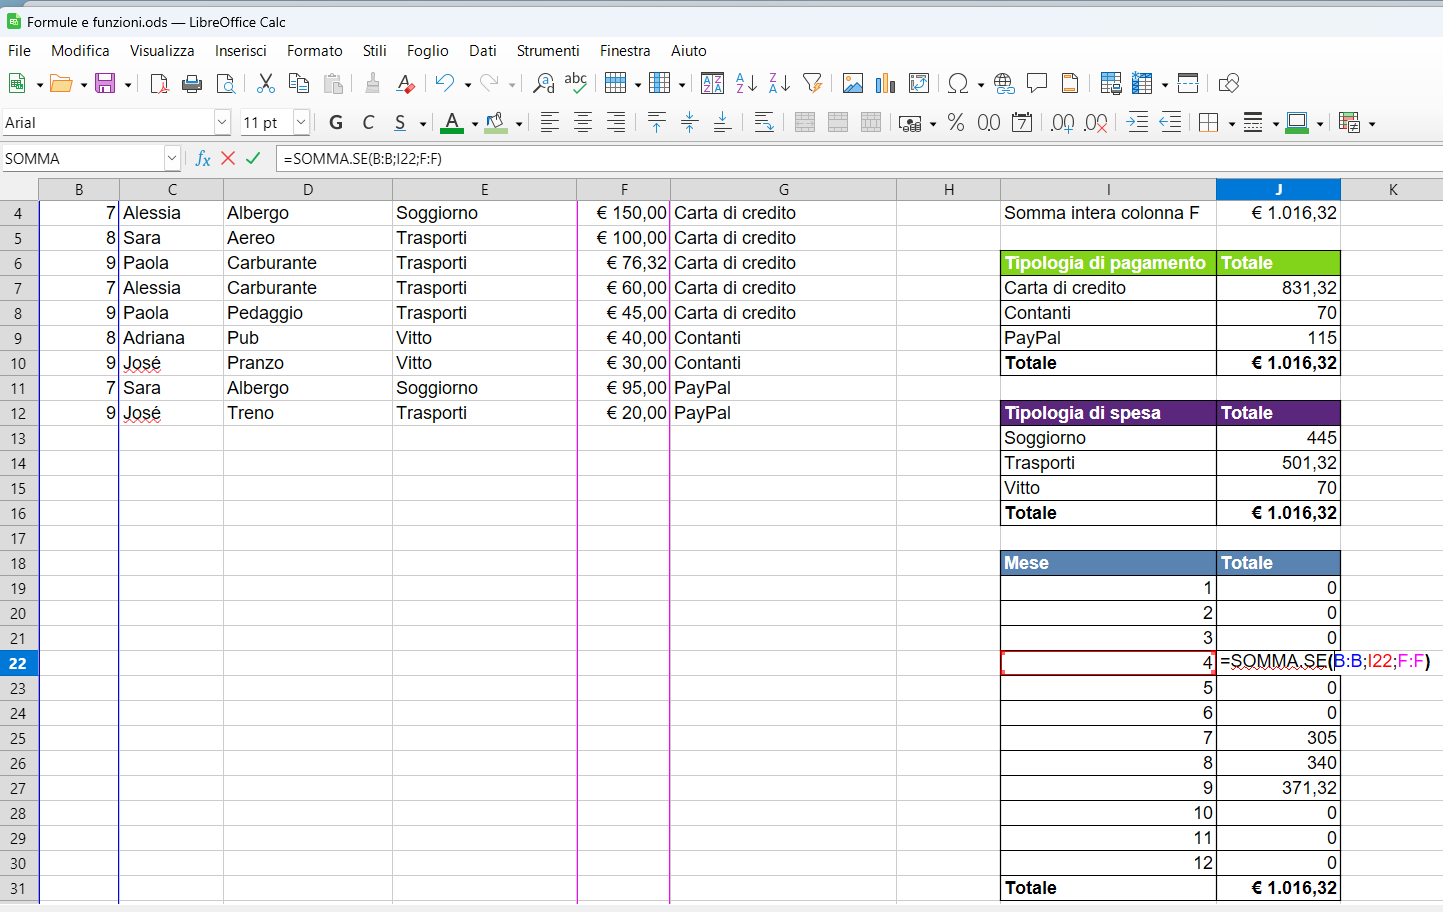Toggle Bold formatting G button
This screenshot has height=912, width=1443.
tap(336, 123)
